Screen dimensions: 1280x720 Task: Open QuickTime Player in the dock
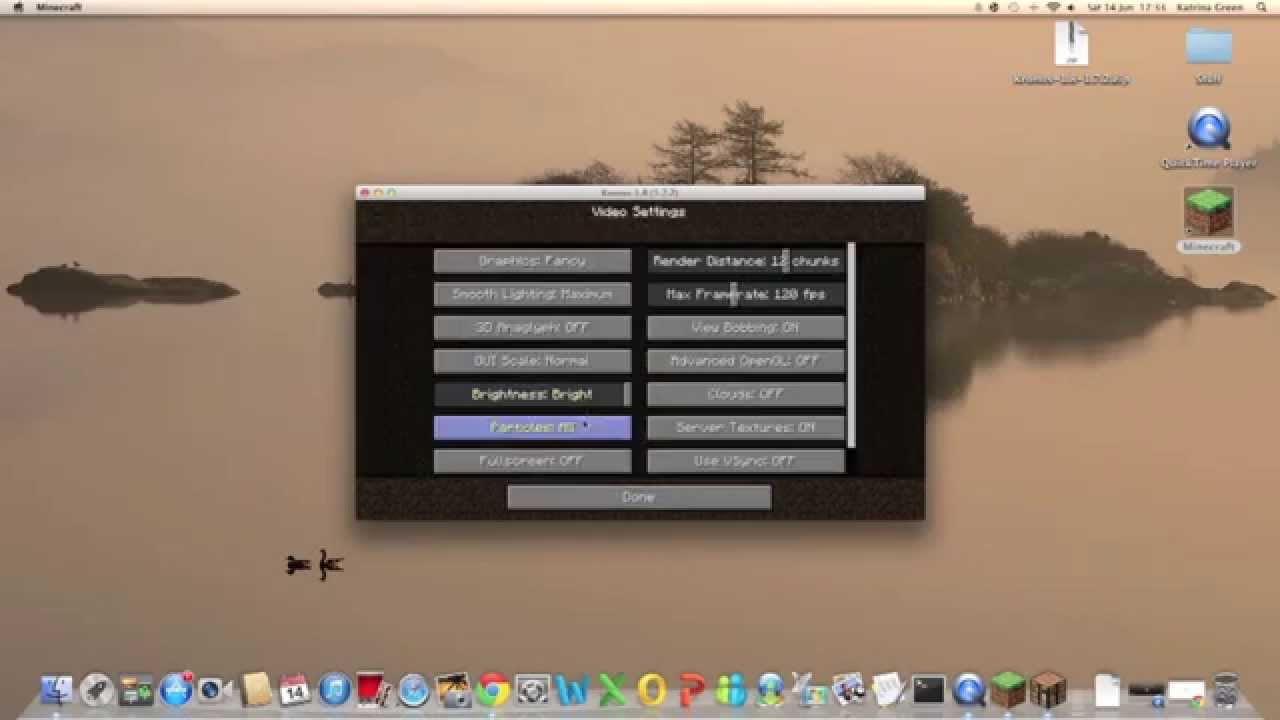pyautogui.click(x=968, y=690)
